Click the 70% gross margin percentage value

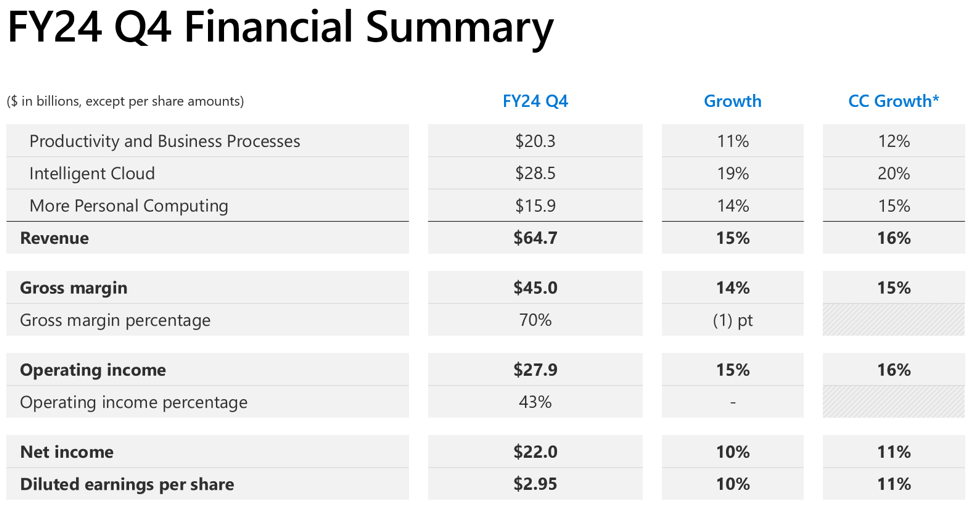point(535,320)
